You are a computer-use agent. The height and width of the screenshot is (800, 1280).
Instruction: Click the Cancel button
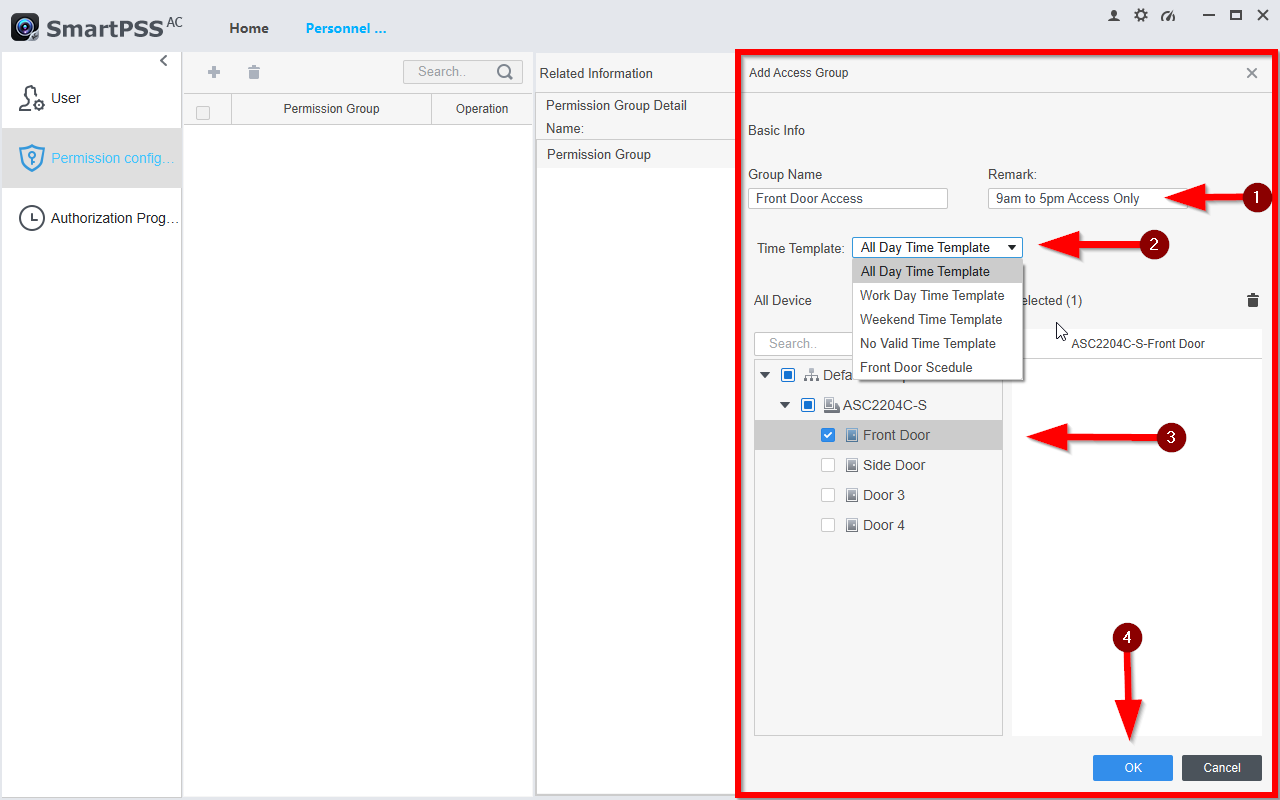tap(1222, 768)
